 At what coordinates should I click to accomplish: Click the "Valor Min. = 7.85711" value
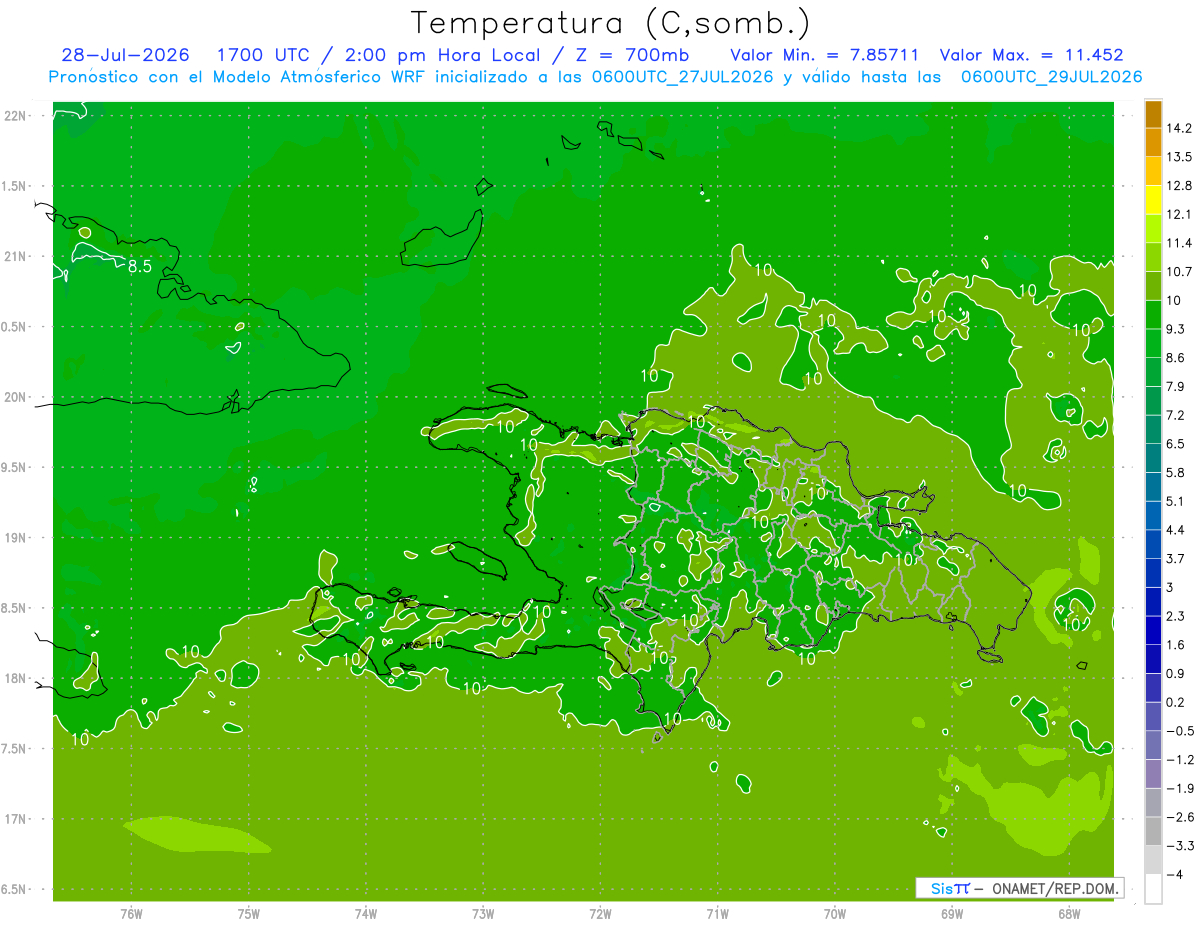coord(825,55)
